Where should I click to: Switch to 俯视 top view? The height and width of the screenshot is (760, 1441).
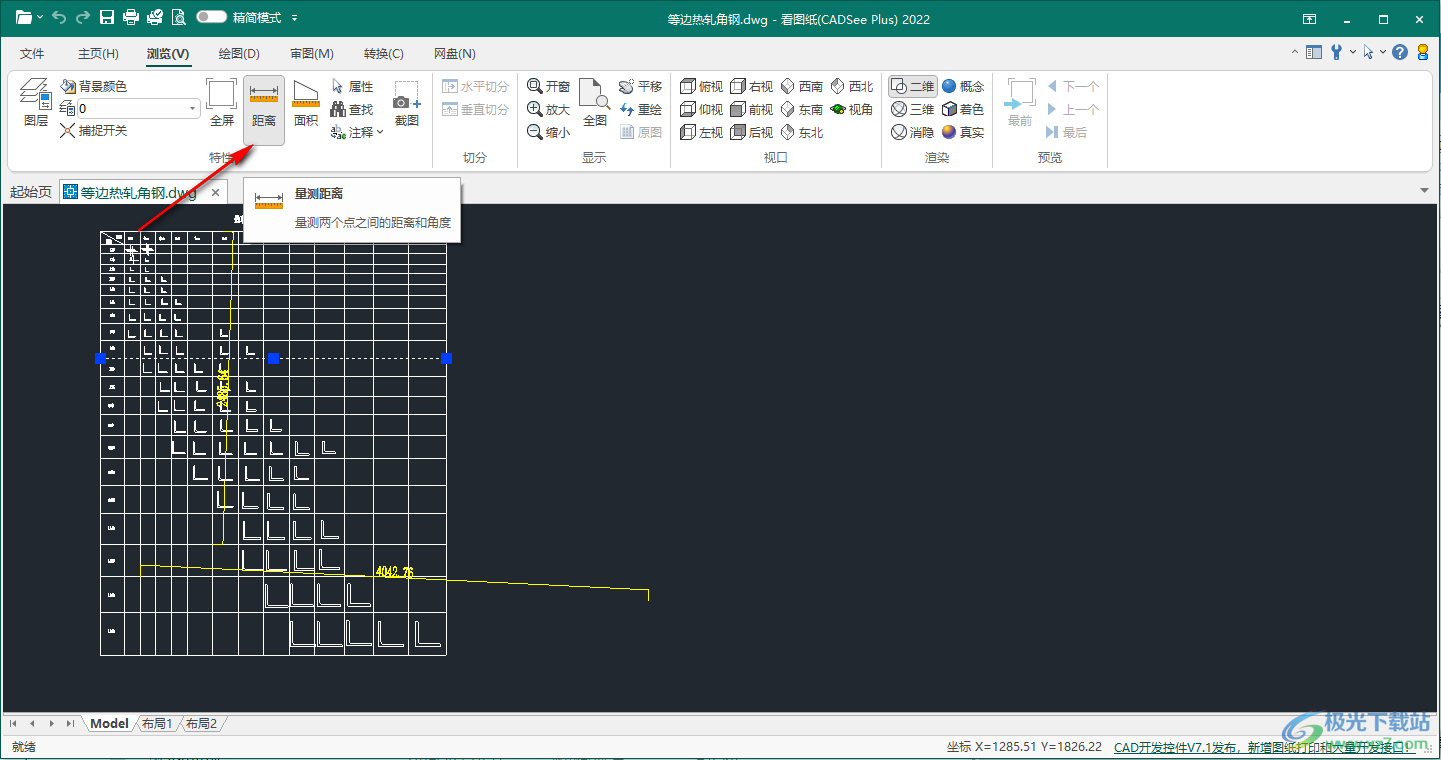[701, 87]
